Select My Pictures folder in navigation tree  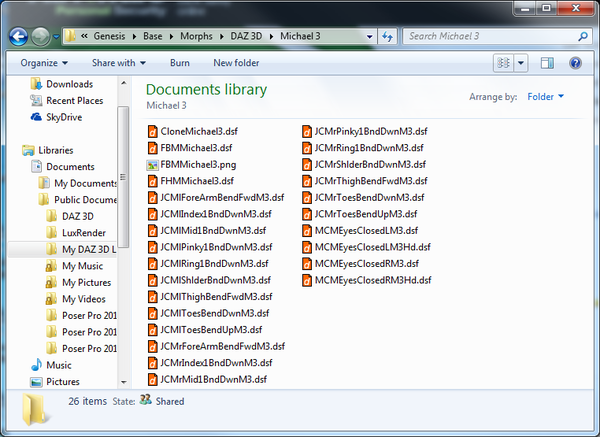point(78,282)
